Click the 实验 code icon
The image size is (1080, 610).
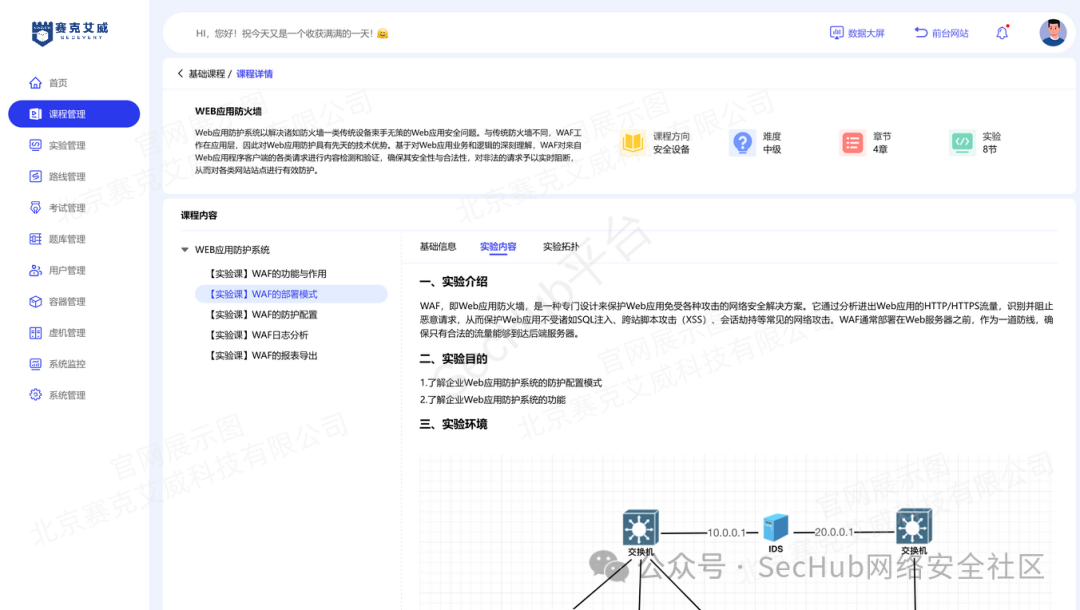pos(962,143)
